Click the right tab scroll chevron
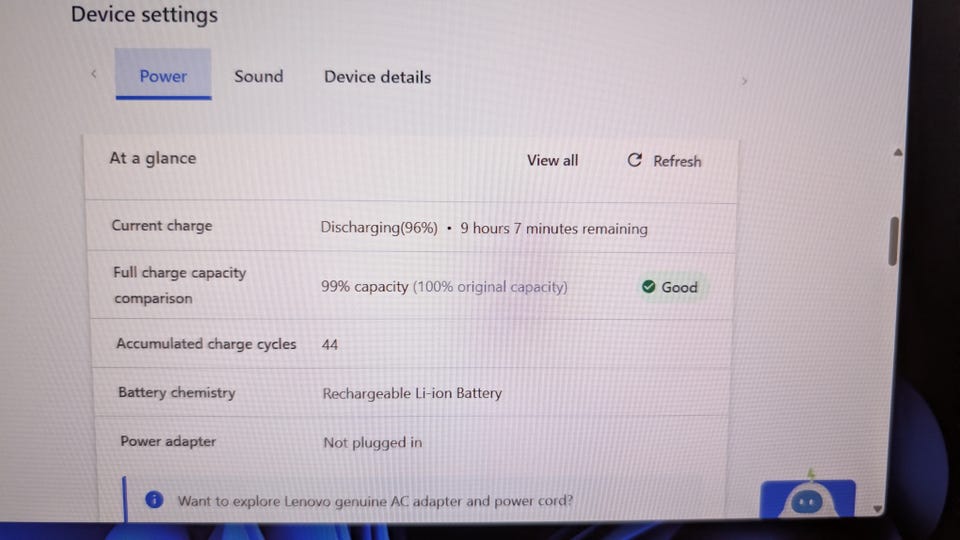Viewport: 960px width, 540px height. tap(744, 81)
